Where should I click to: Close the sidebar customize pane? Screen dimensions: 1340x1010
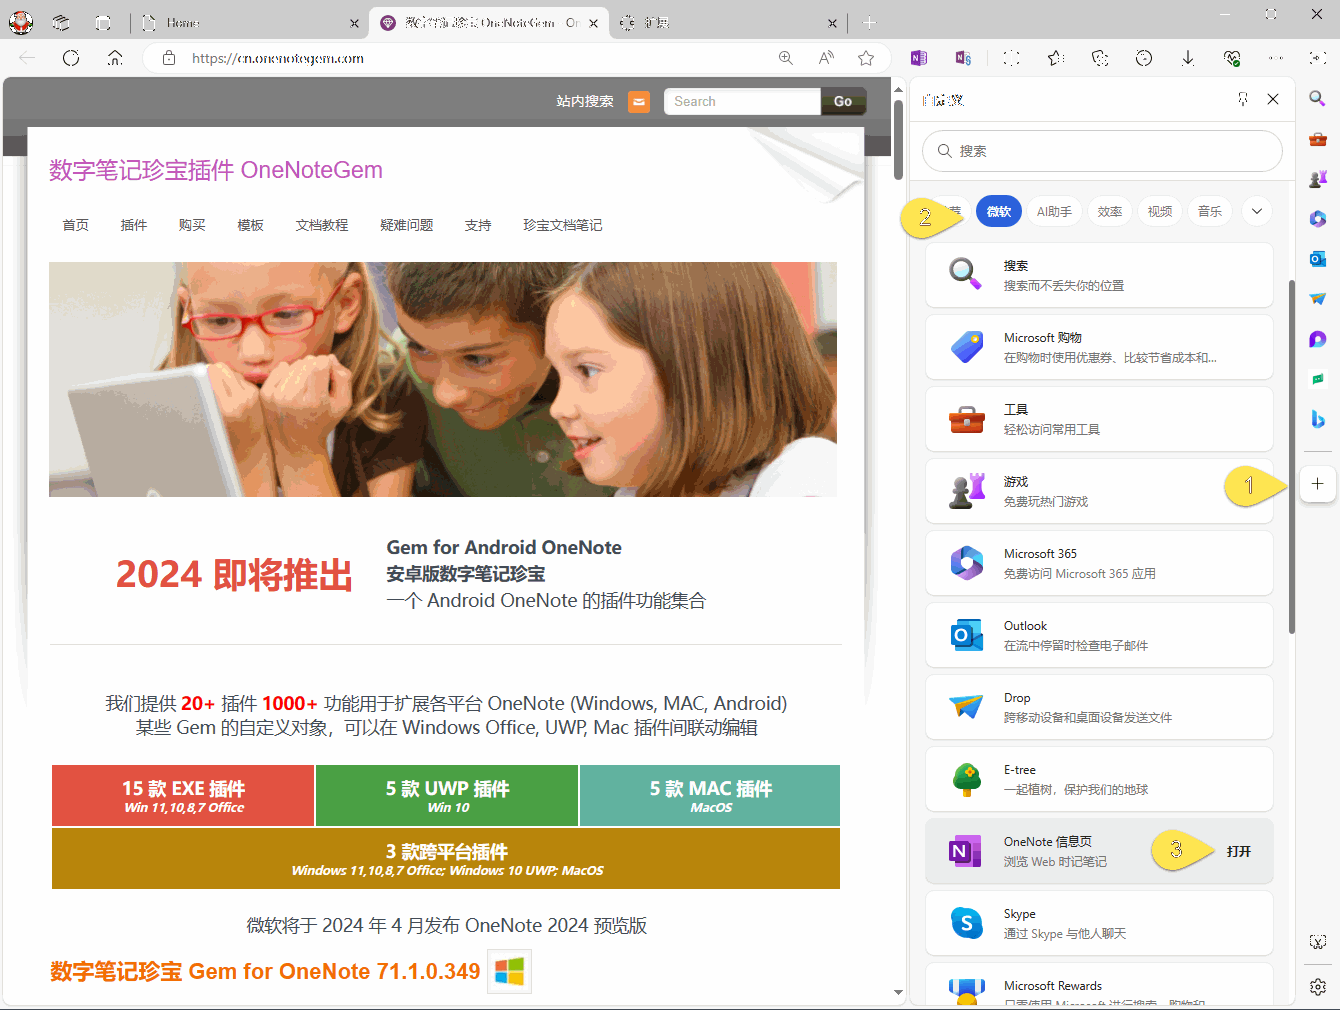[x=1273, y=99]
